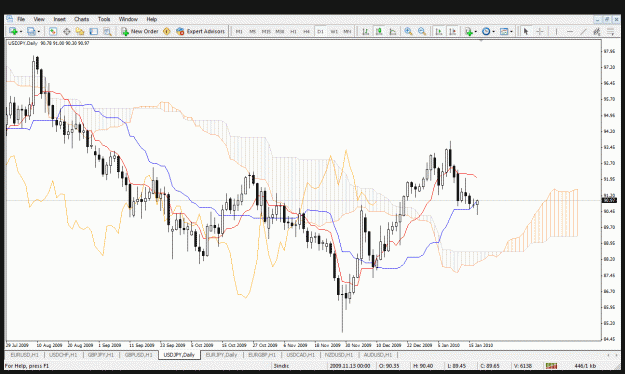625x374 pixels.
Task: Toggle the Terminal window icon
Action: 94,31
